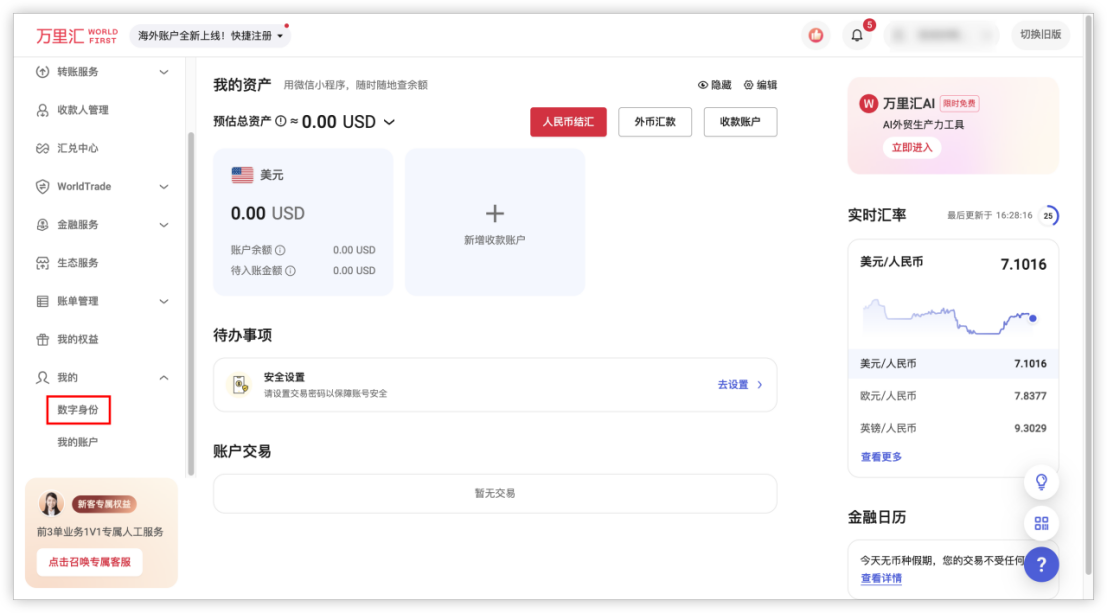Click the floating QR grid icon
This screenshot has height=613, width=1107.
(1041, 523)
